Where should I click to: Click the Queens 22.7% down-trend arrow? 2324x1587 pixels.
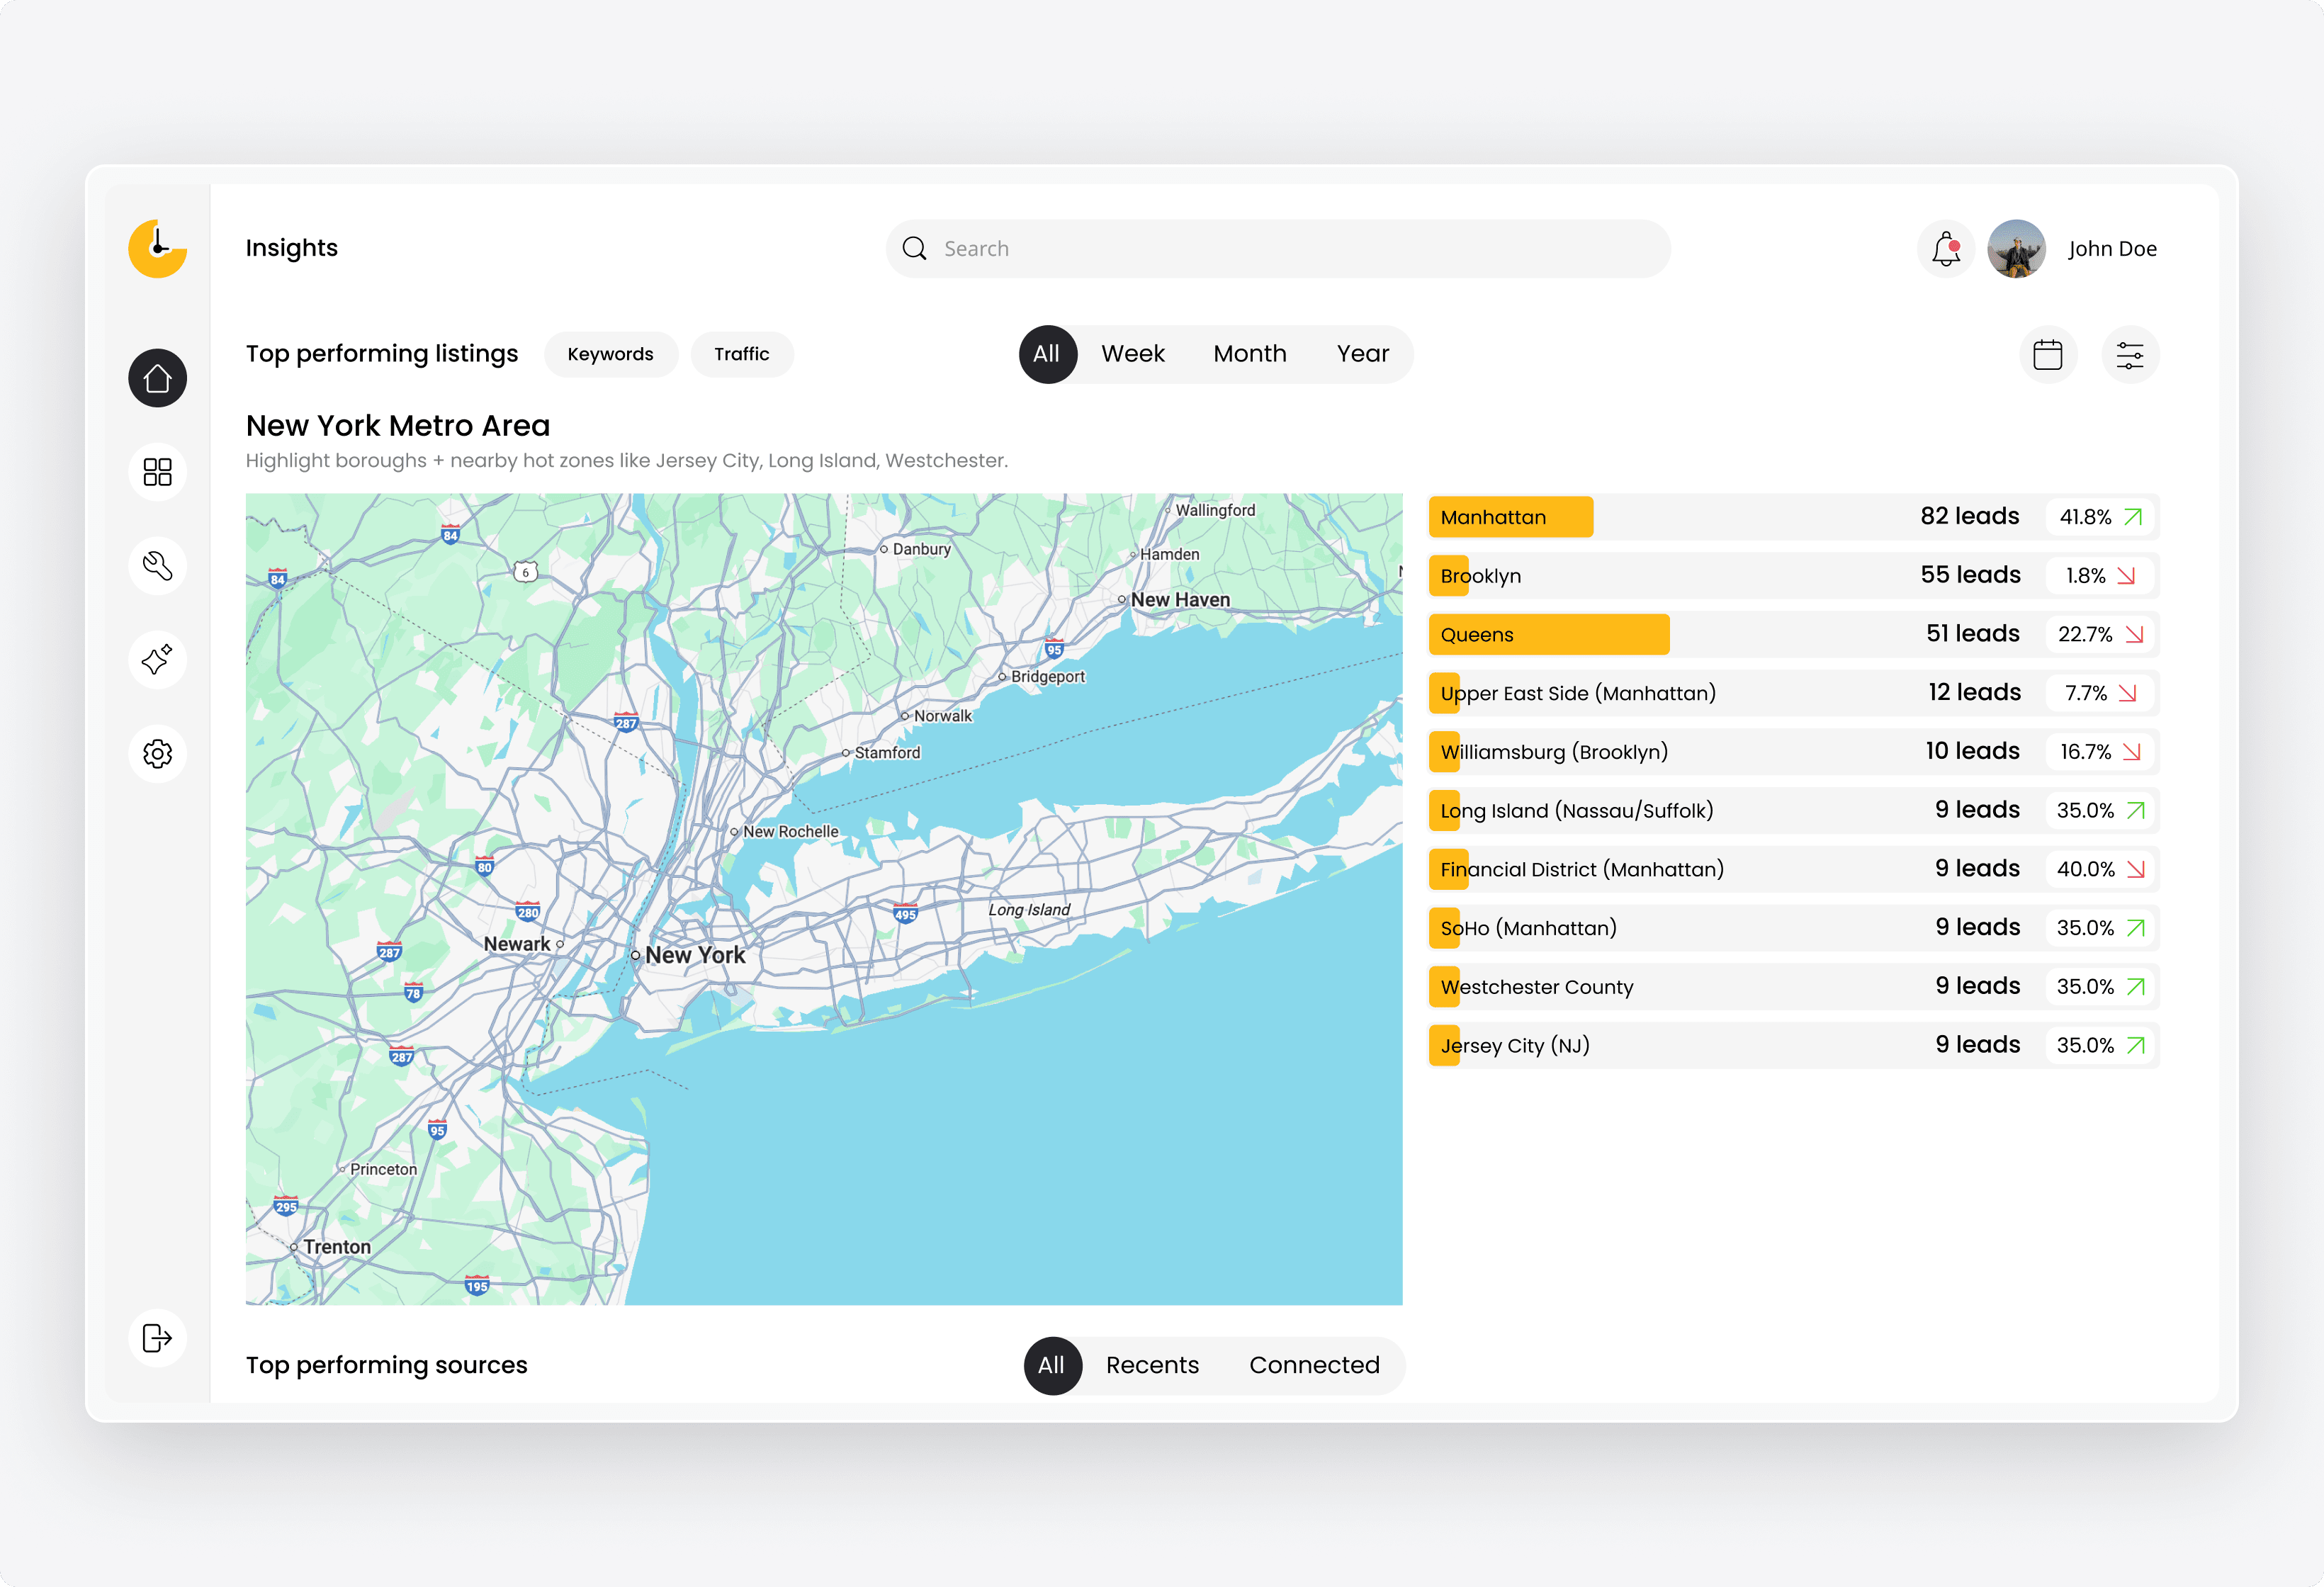pyautogui.click(x=2134, y=634)
